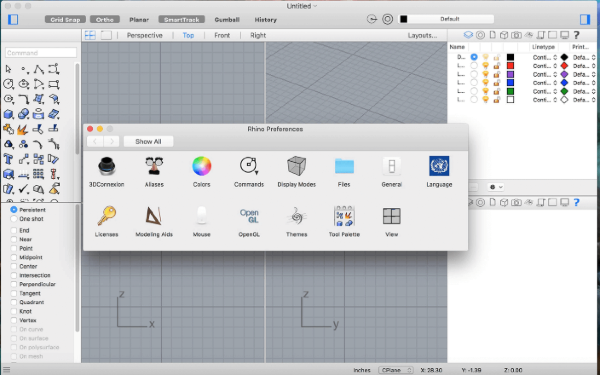Viewport: 600px width, 375px height.
Task: Toggle the lock icon on the blue layer
Action: click(497, 83)
